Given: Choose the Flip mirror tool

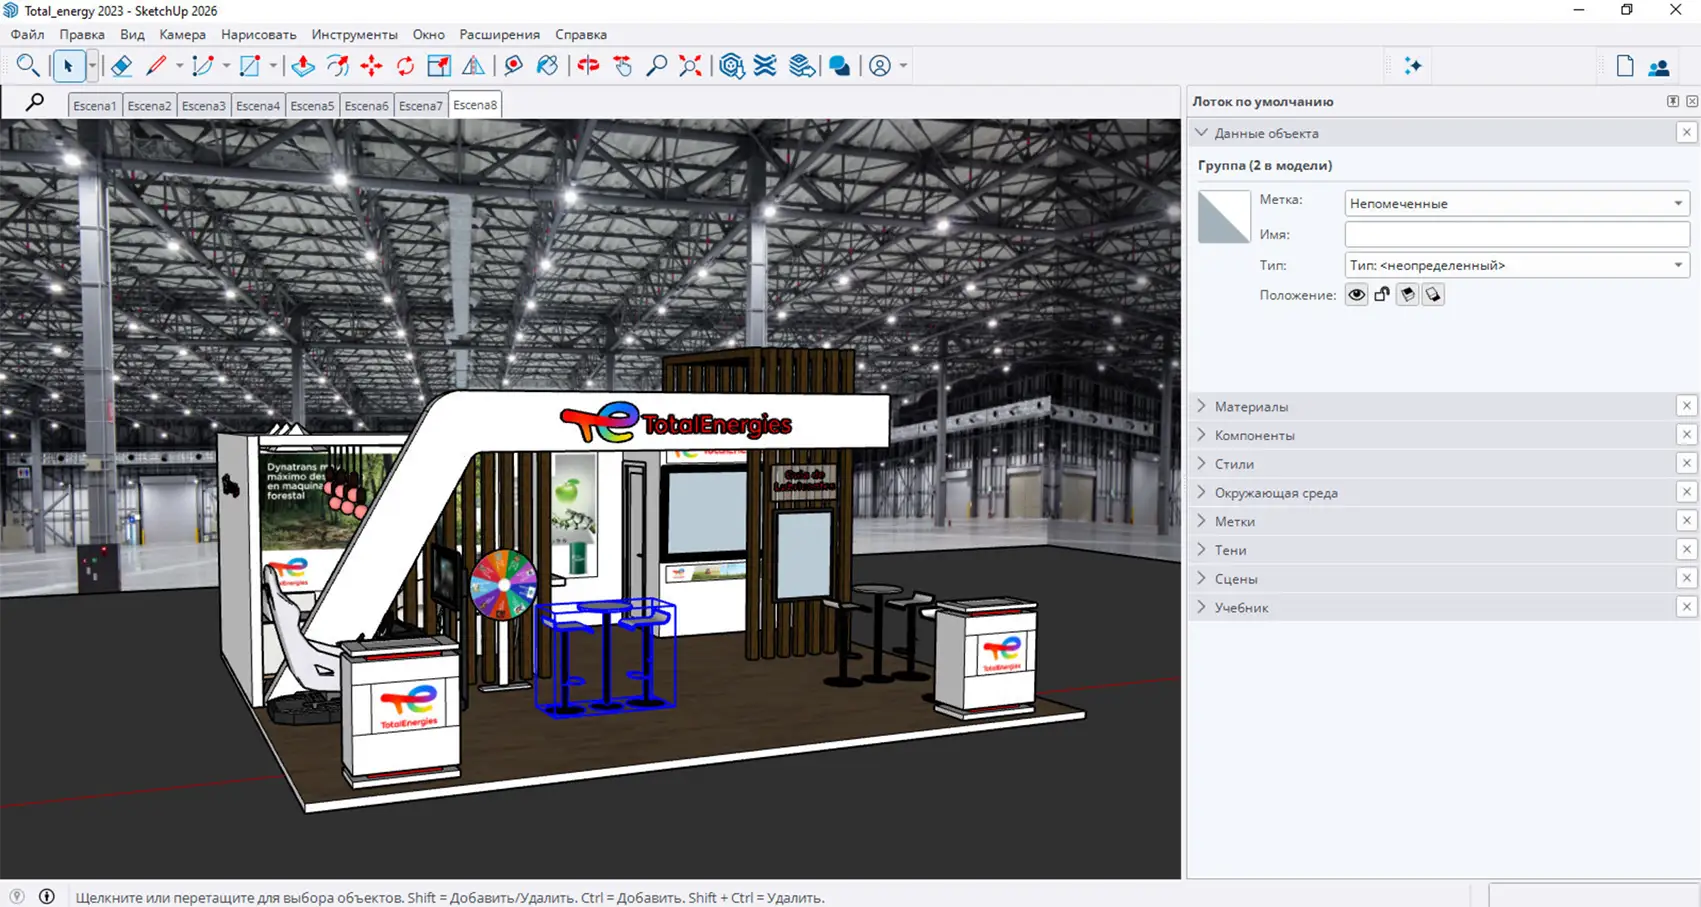Looking at the screenshot, I should [473, 66].
